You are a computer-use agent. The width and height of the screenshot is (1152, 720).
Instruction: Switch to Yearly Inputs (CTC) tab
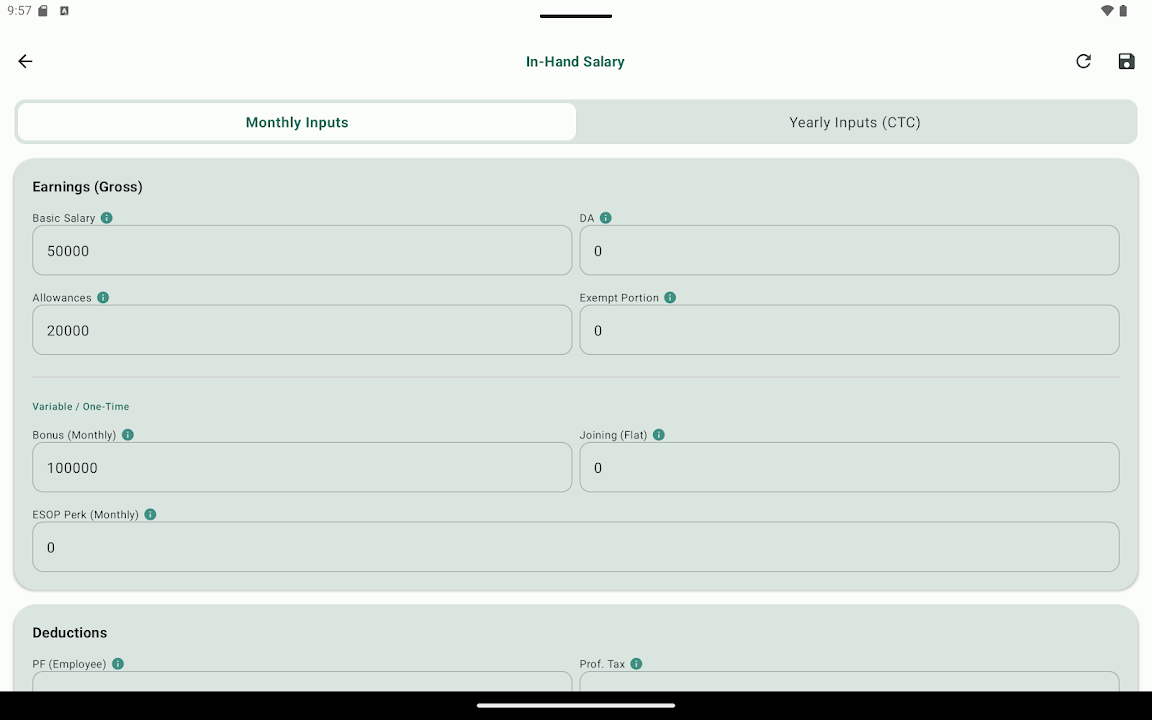coord(855,122)
